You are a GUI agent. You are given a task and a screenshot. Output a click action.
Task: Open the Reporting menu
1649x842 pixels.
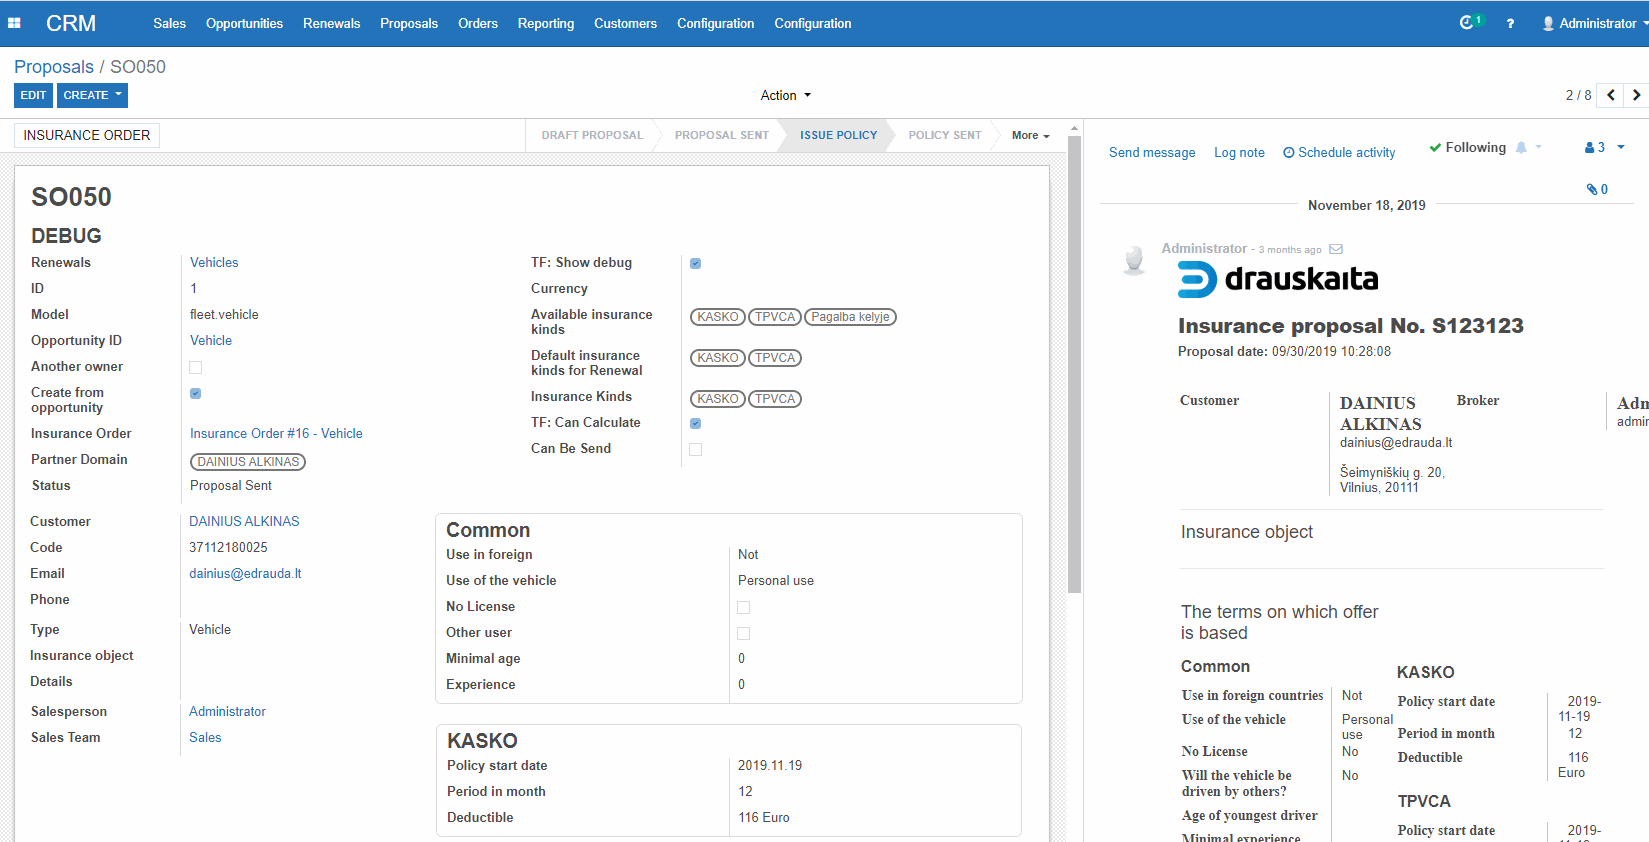[545, 23]
